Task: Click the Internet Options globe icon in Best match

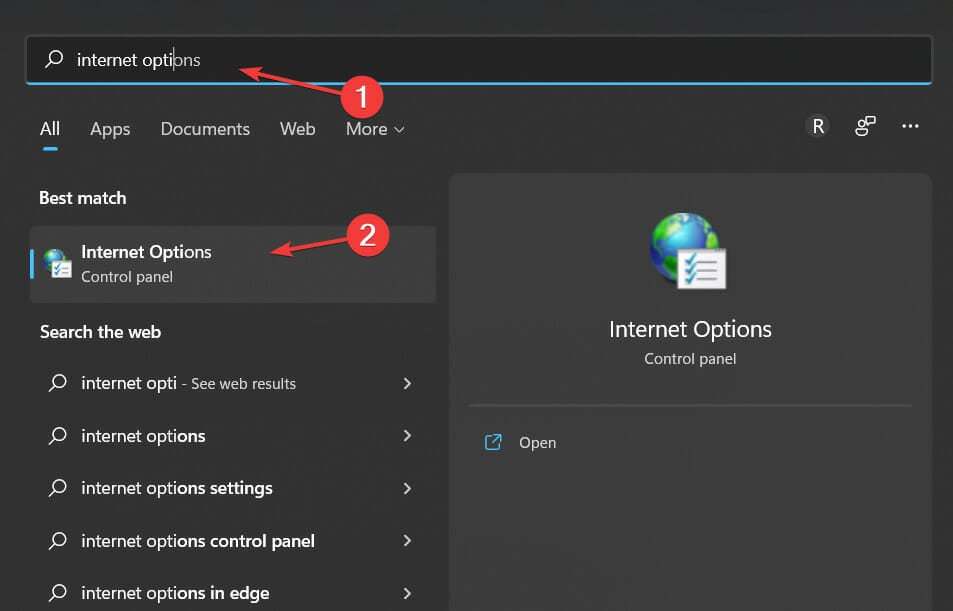Action: 58,263
